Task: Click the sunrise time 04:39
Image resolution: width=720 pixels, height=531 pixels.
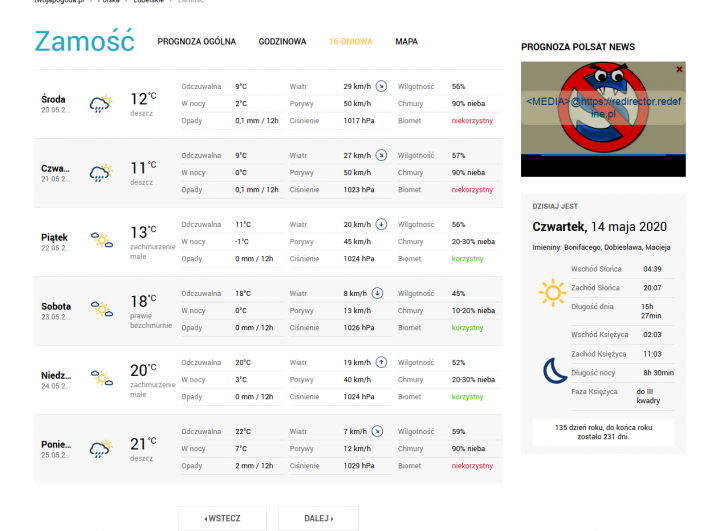Action: click(652, 269)
